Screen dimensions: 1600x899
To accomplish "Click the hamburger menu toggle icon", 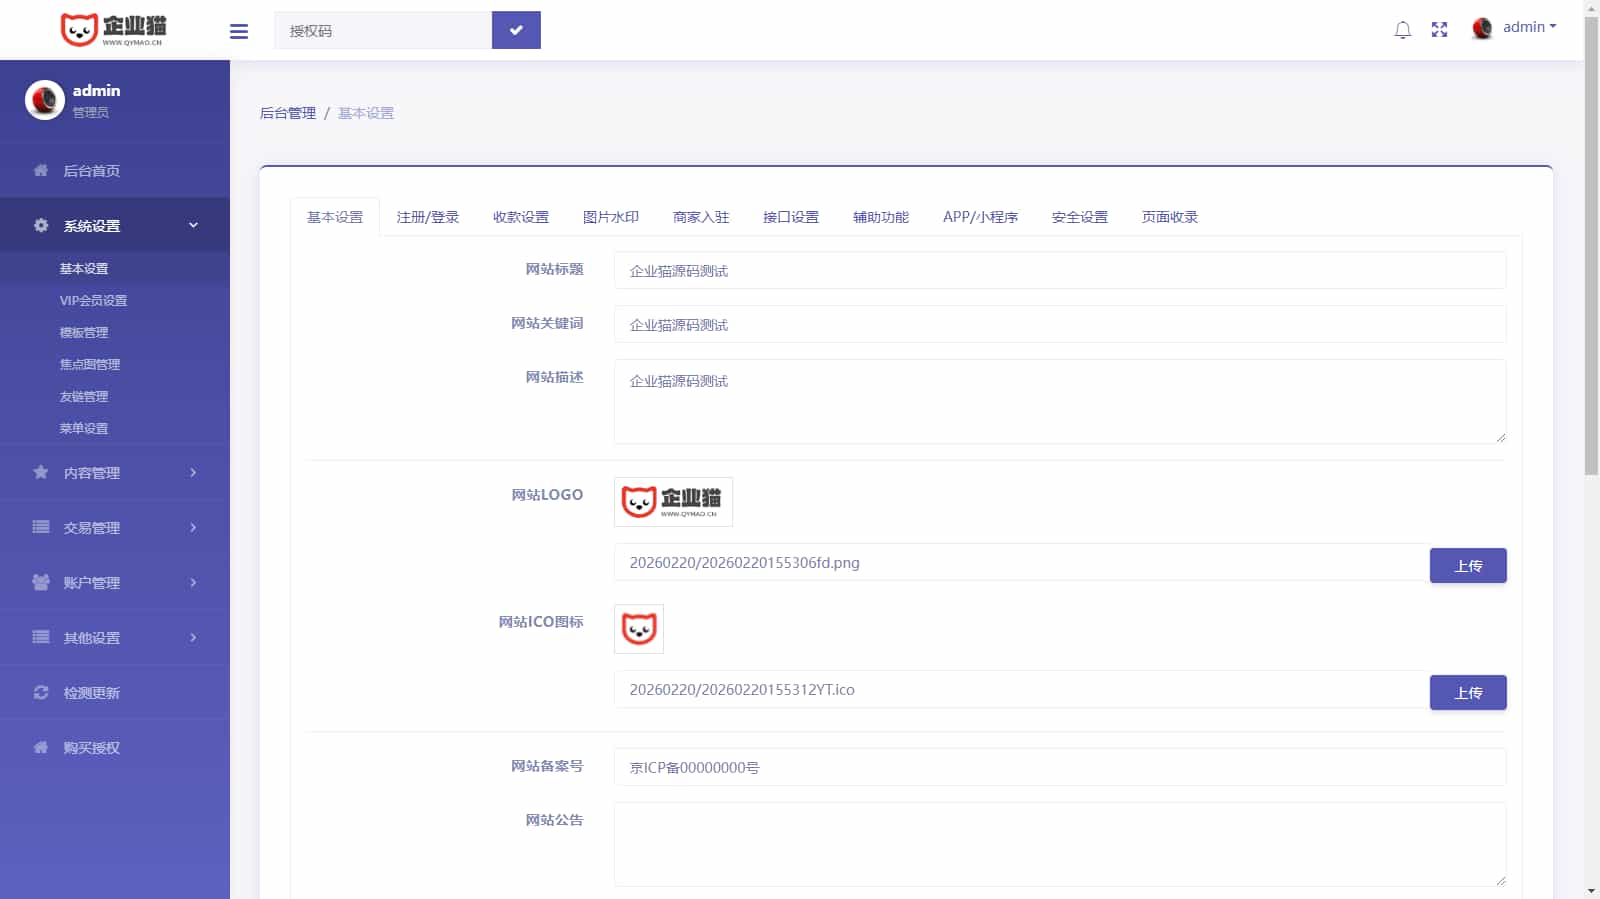I will 239,31.
